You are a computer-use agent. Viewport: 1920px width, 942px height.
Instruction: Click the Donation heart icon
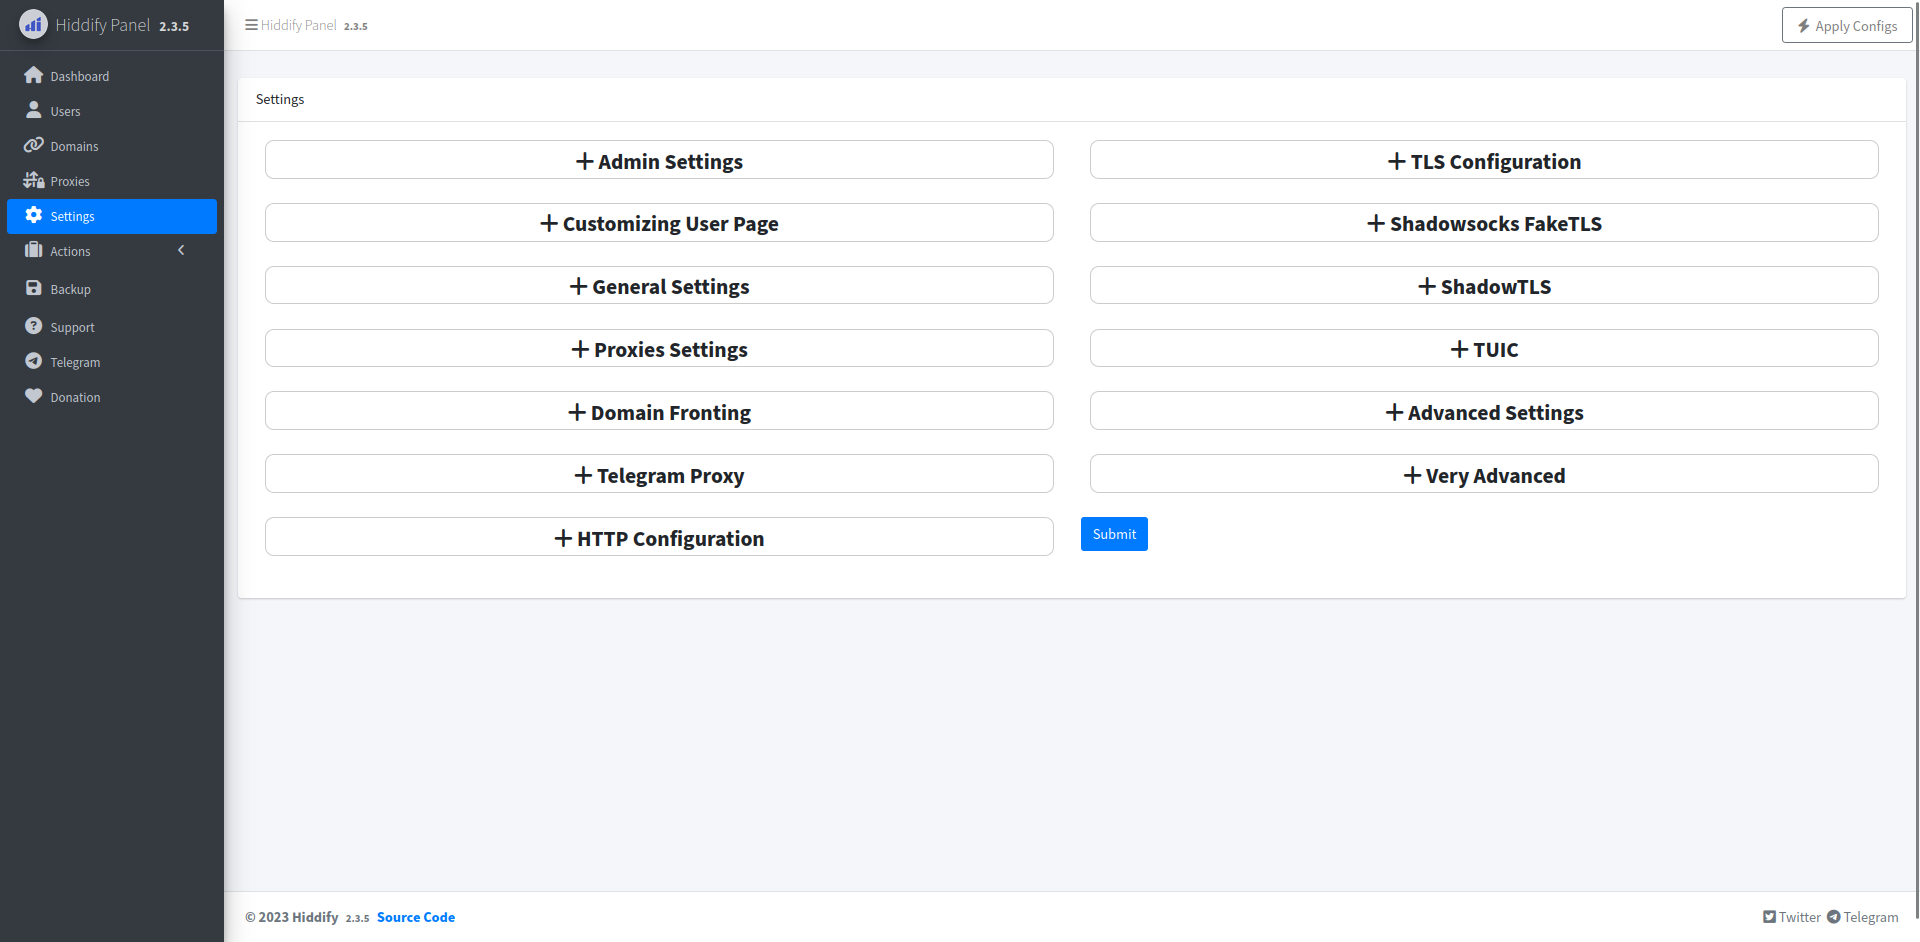click(33, 395)
